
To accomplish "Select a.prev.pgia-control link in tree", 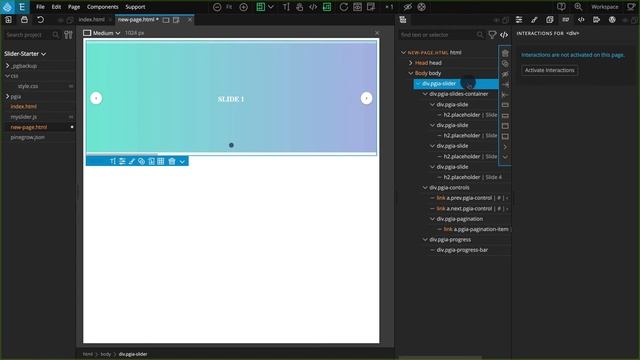I will (469, 198).
